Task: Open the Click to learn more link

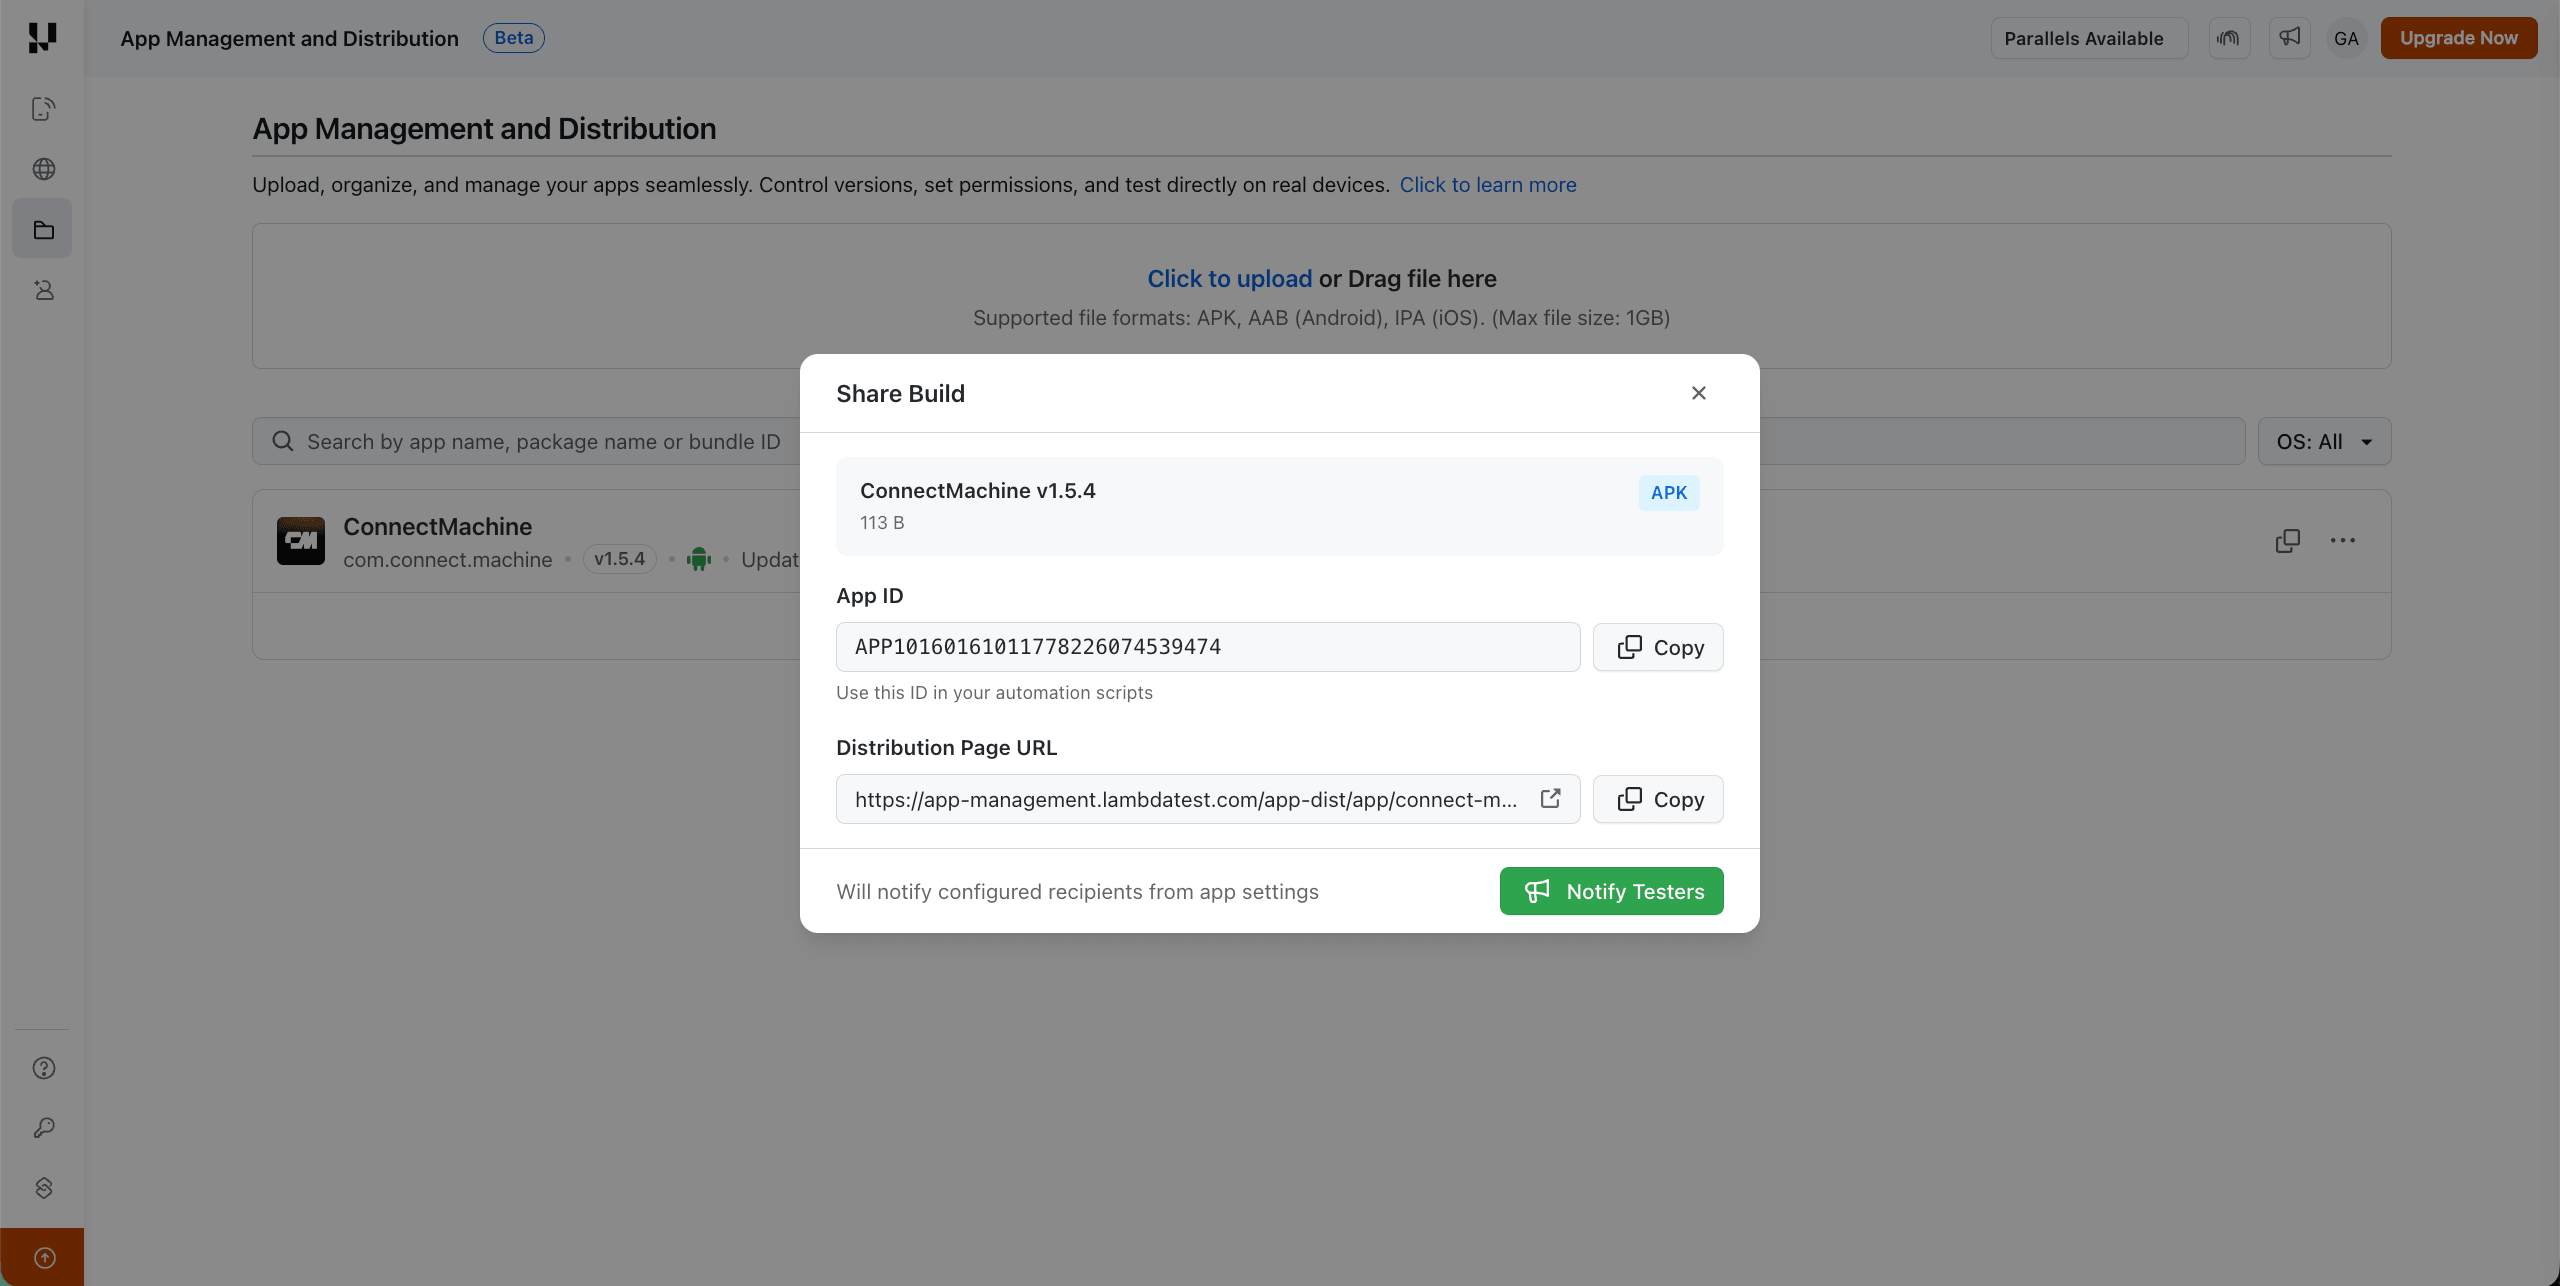Action: coord(1487,185)
